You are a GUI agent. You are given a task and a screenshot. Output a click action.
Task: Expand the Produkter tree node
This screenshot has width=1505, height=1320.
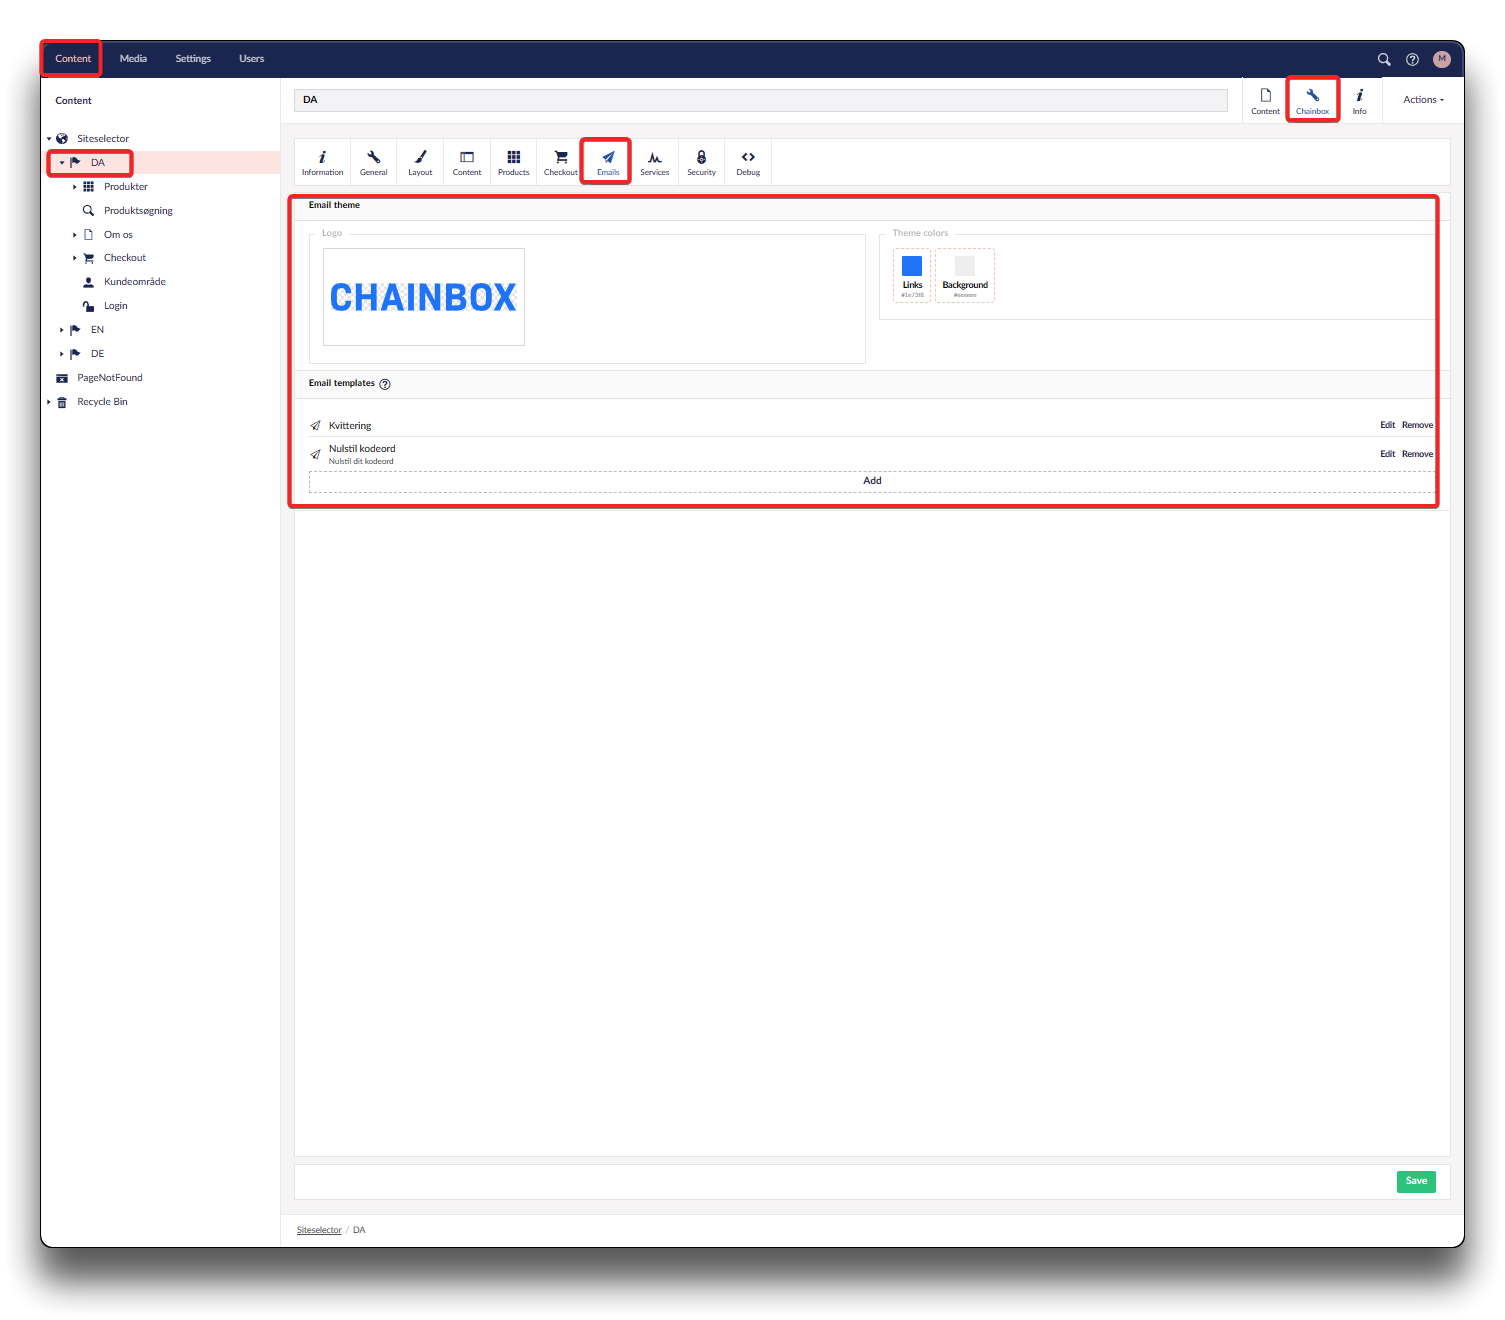75,187
